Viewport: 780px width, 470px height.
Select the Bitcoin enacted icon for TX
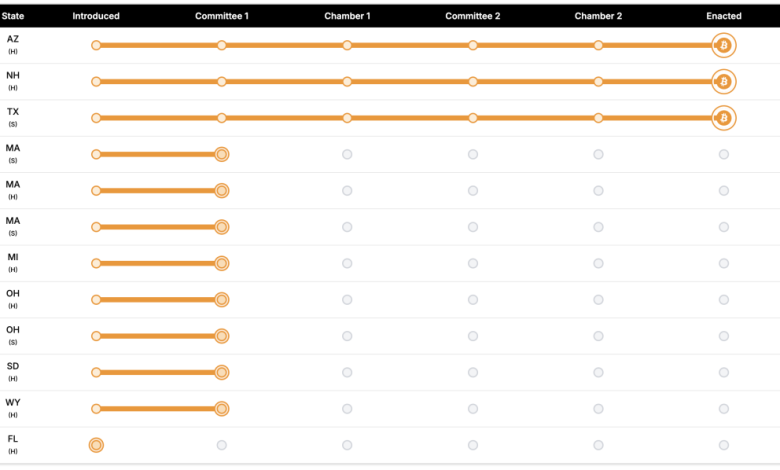(723, 118)
